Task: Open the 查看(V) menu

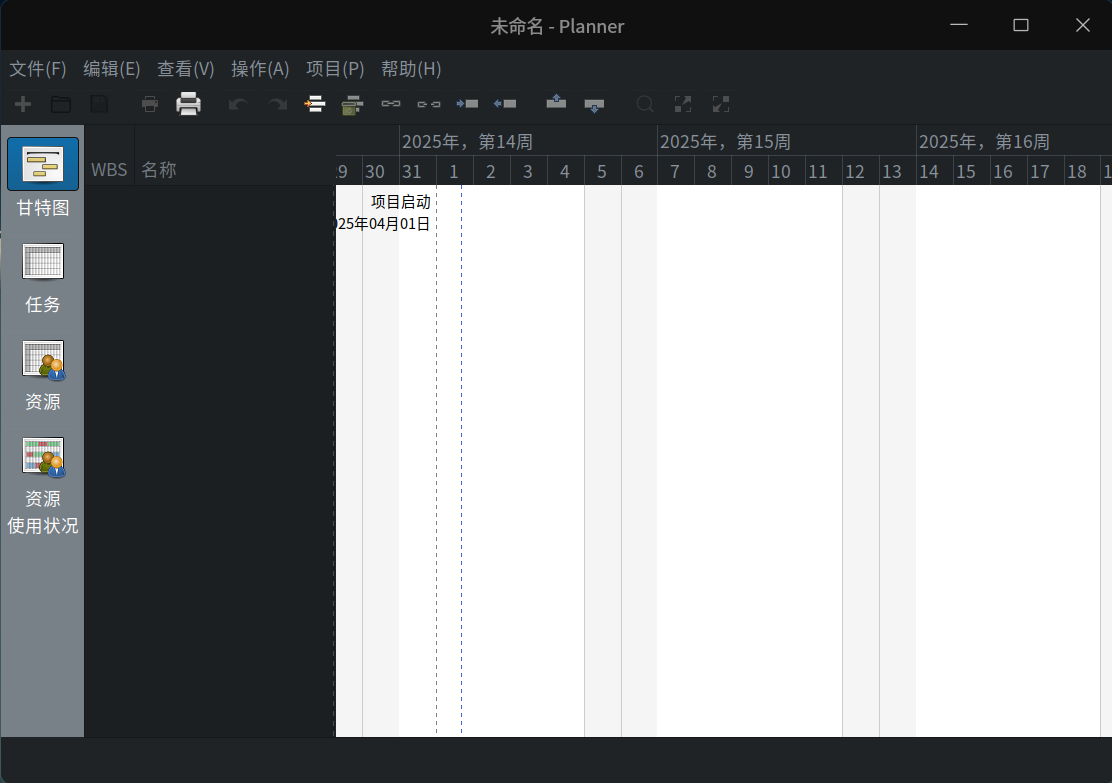Action: click(185, 69)
